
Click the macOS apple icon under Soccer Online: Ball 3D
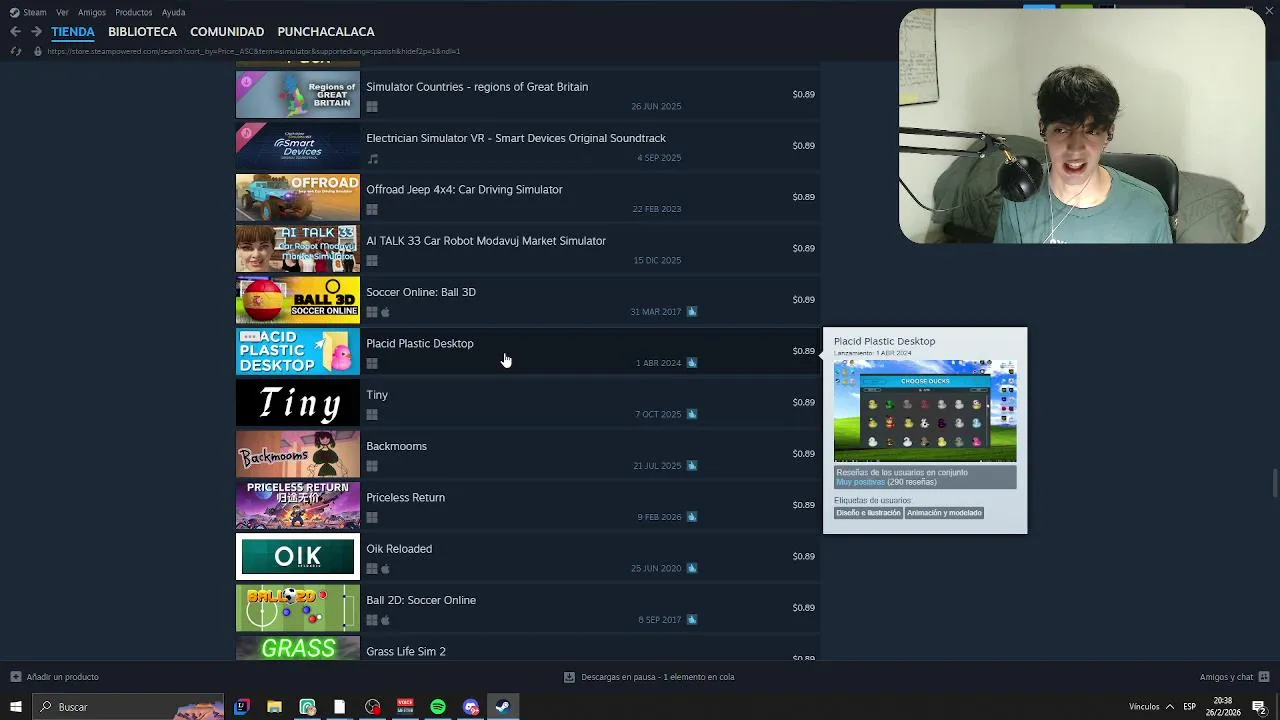coord(385,312)
